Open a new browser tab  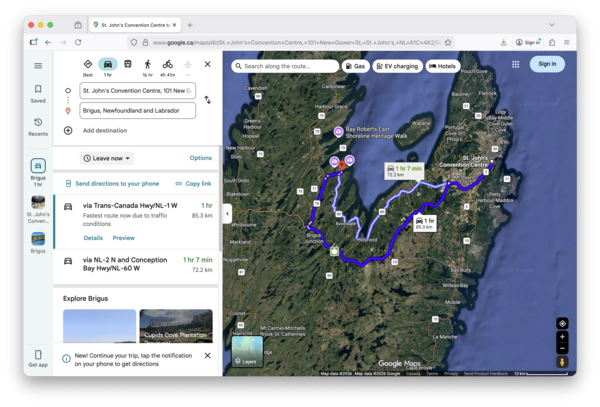coord(190,25)
